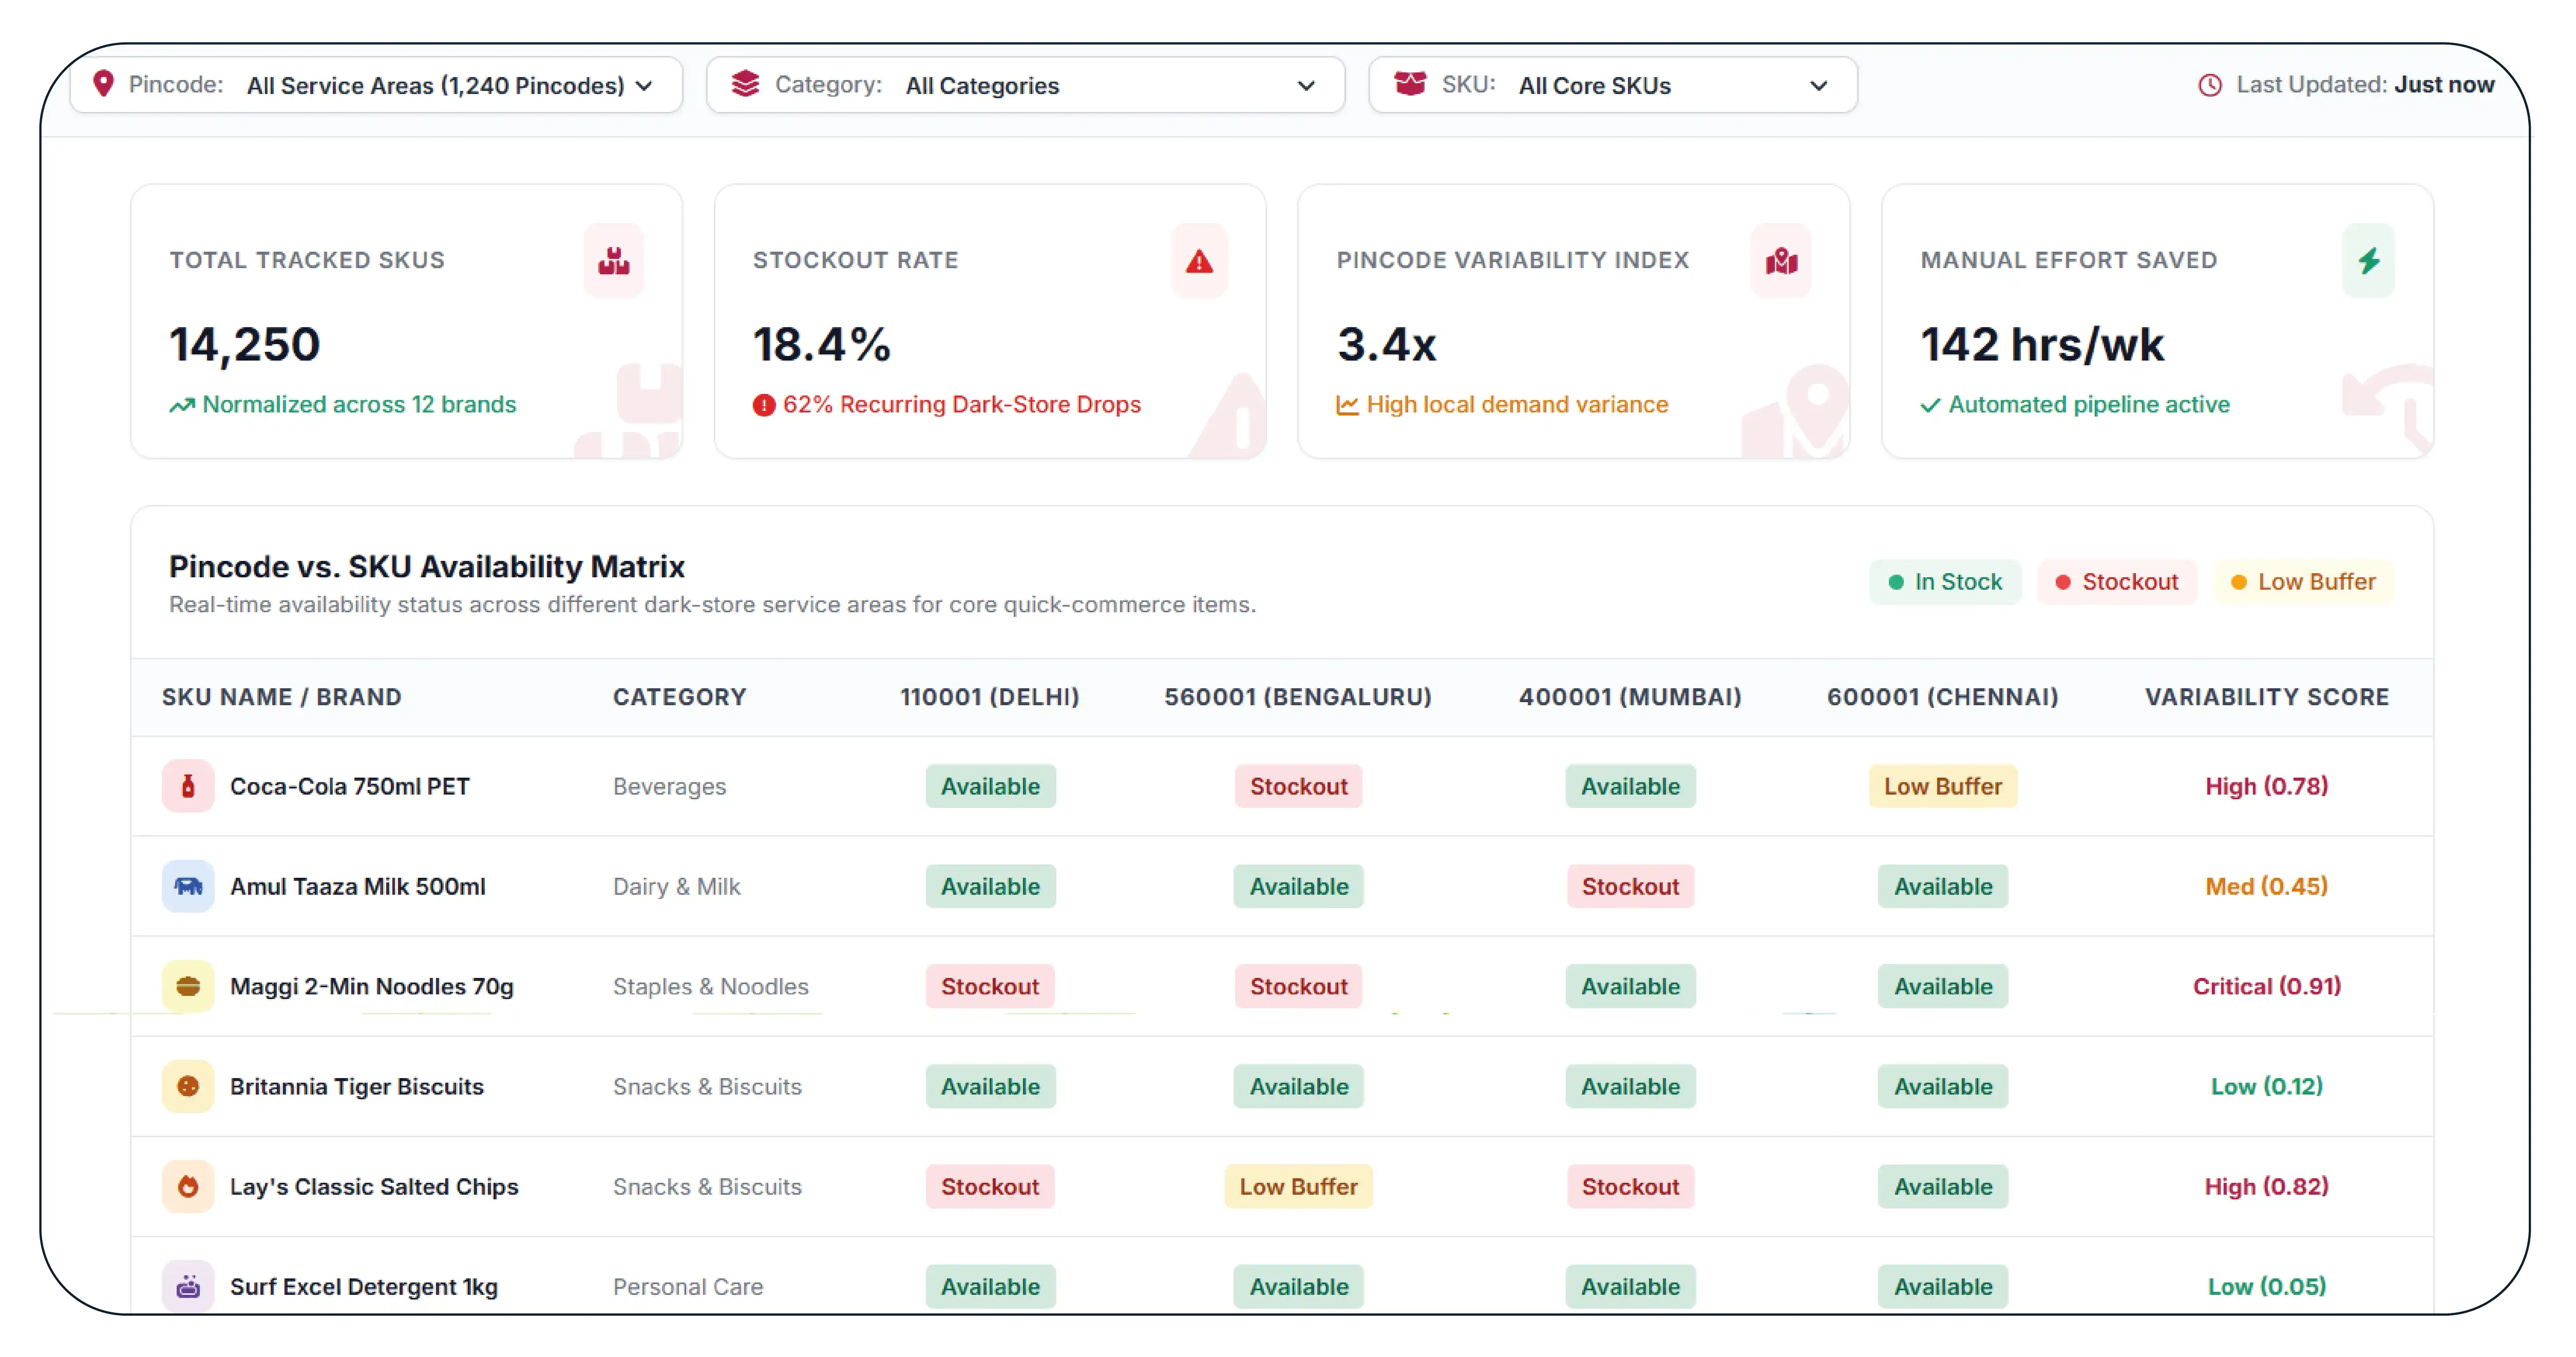Click the Surf Excel Detergent 1kg product icon
This screenshot has width=2576, height=1357.
[188, 1286]
